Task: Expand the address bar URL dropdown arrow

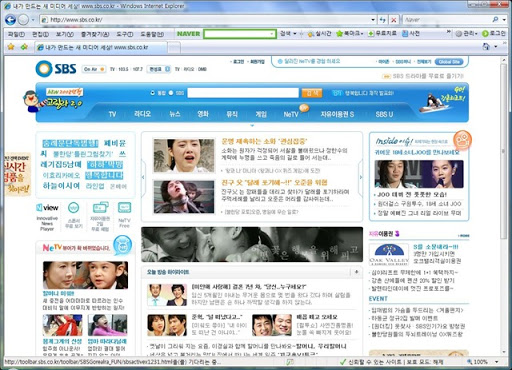Action: [373, 20]
